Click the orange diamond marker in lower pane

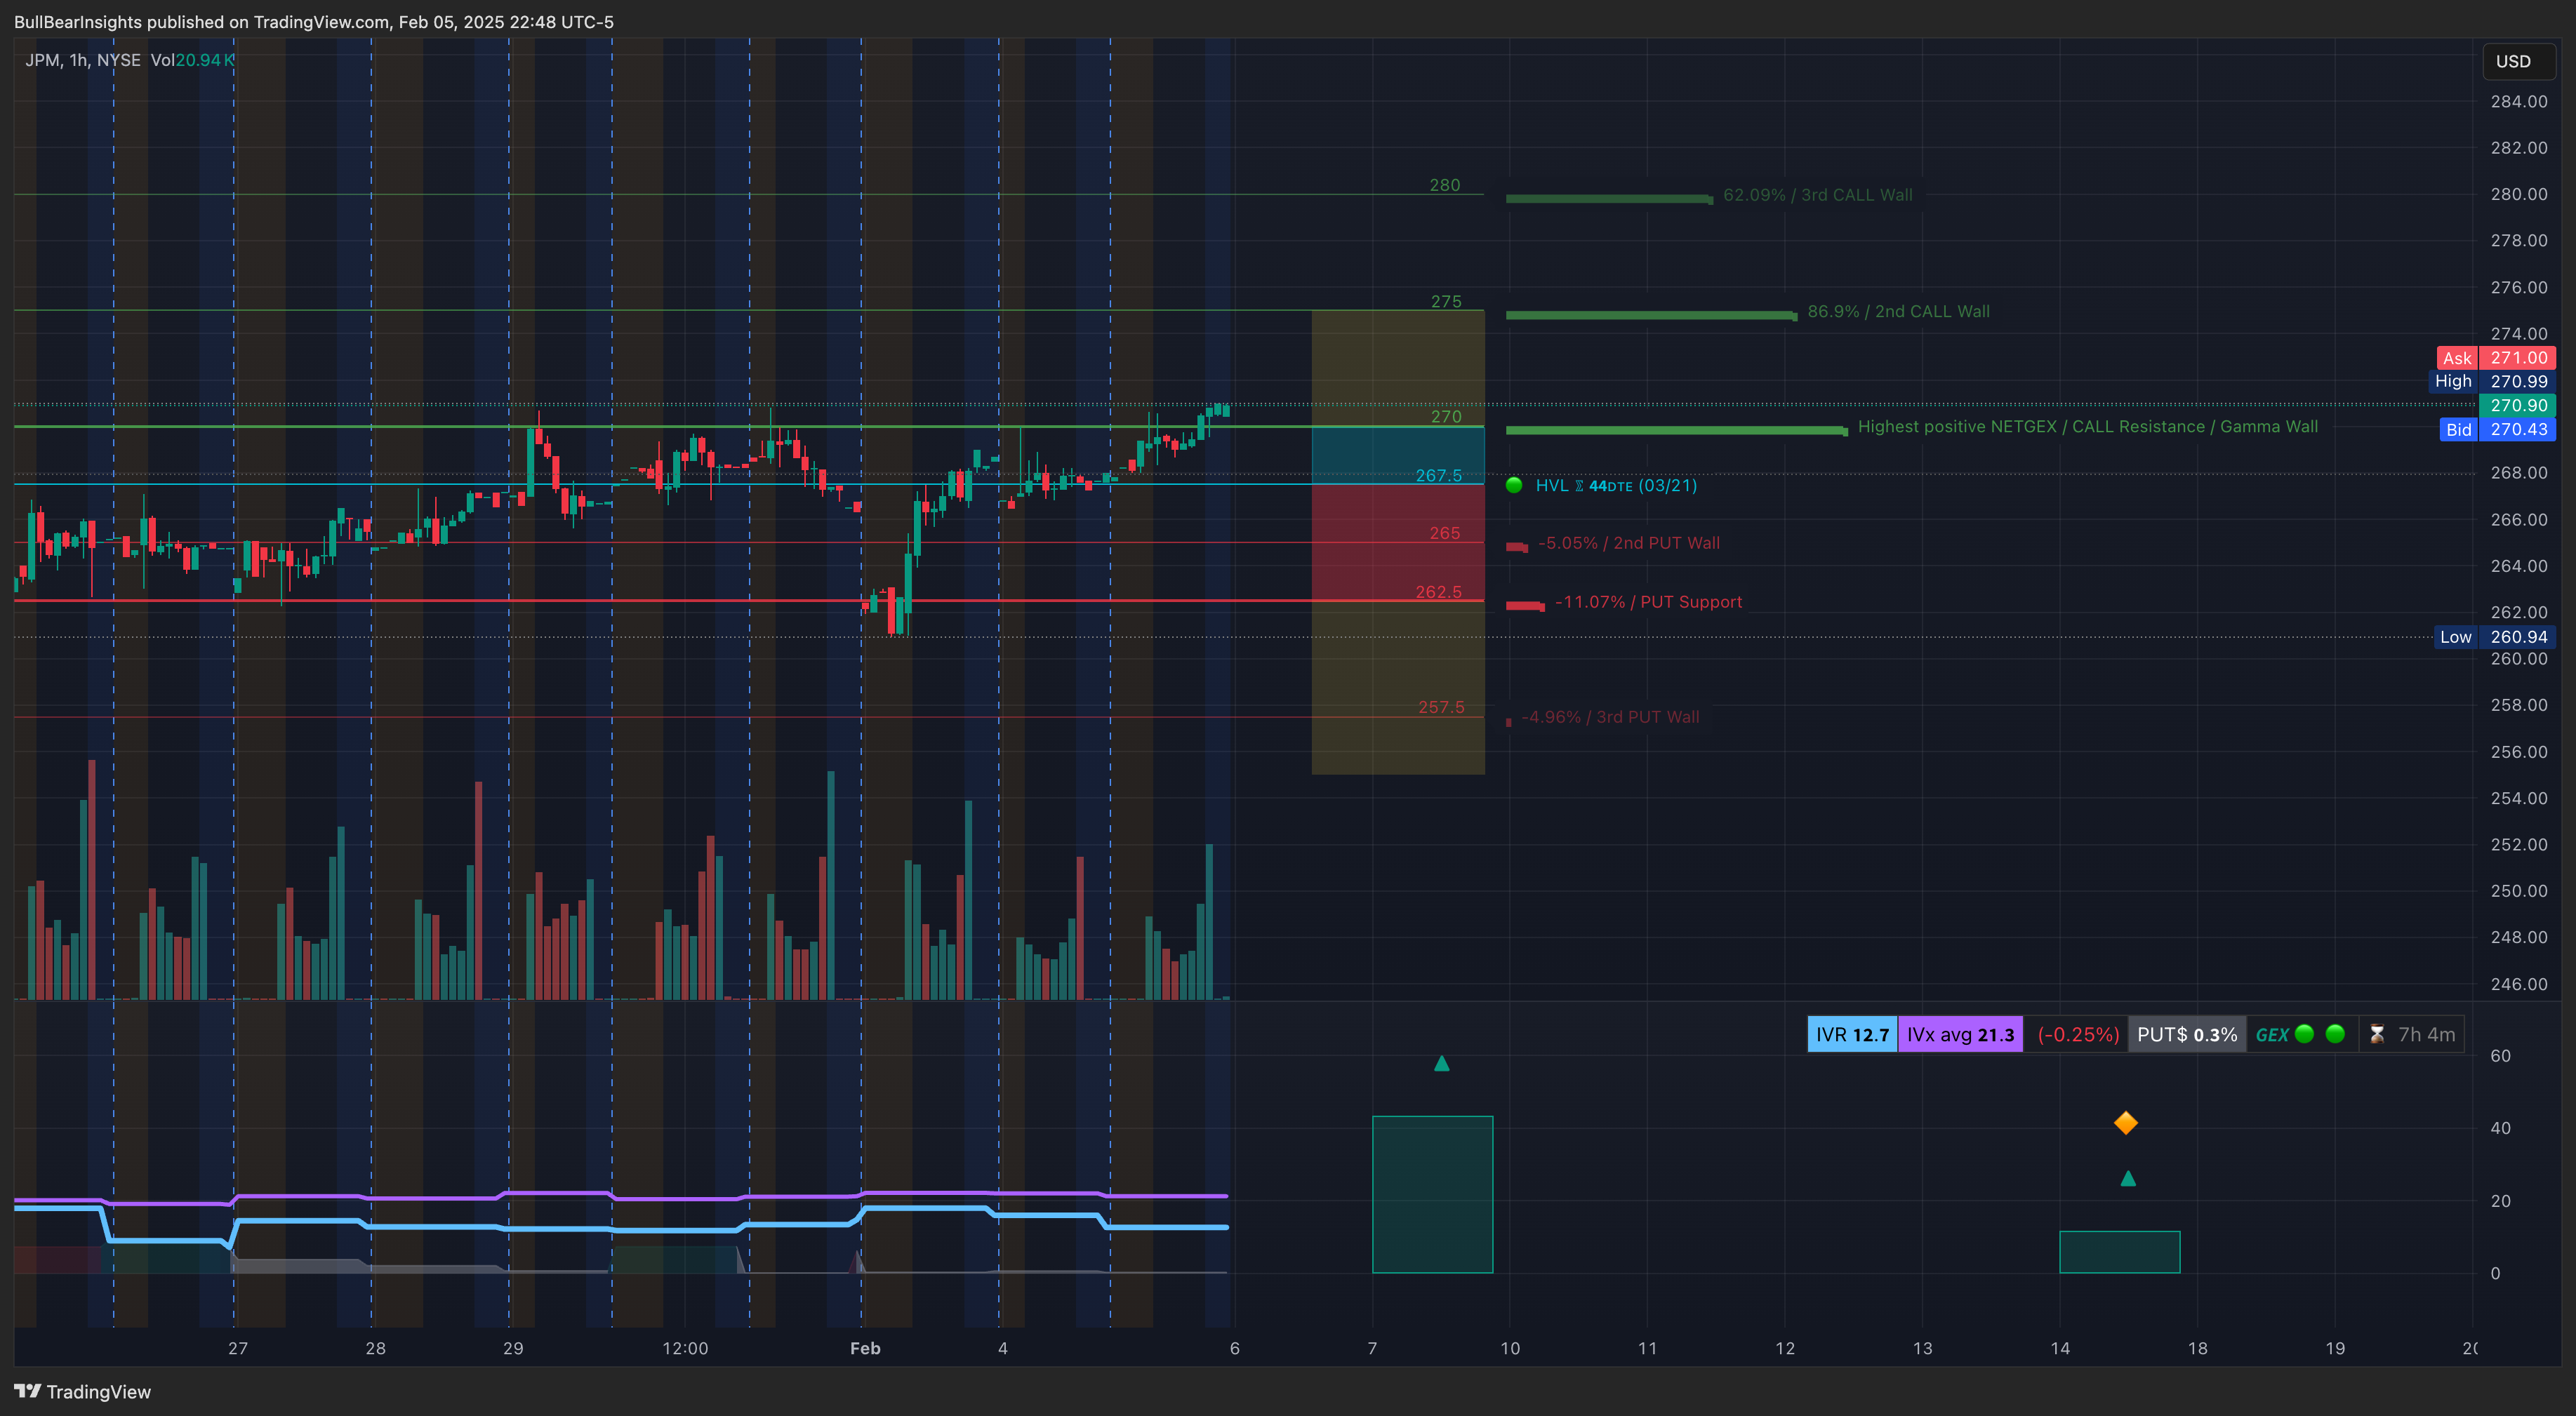2126,1123
